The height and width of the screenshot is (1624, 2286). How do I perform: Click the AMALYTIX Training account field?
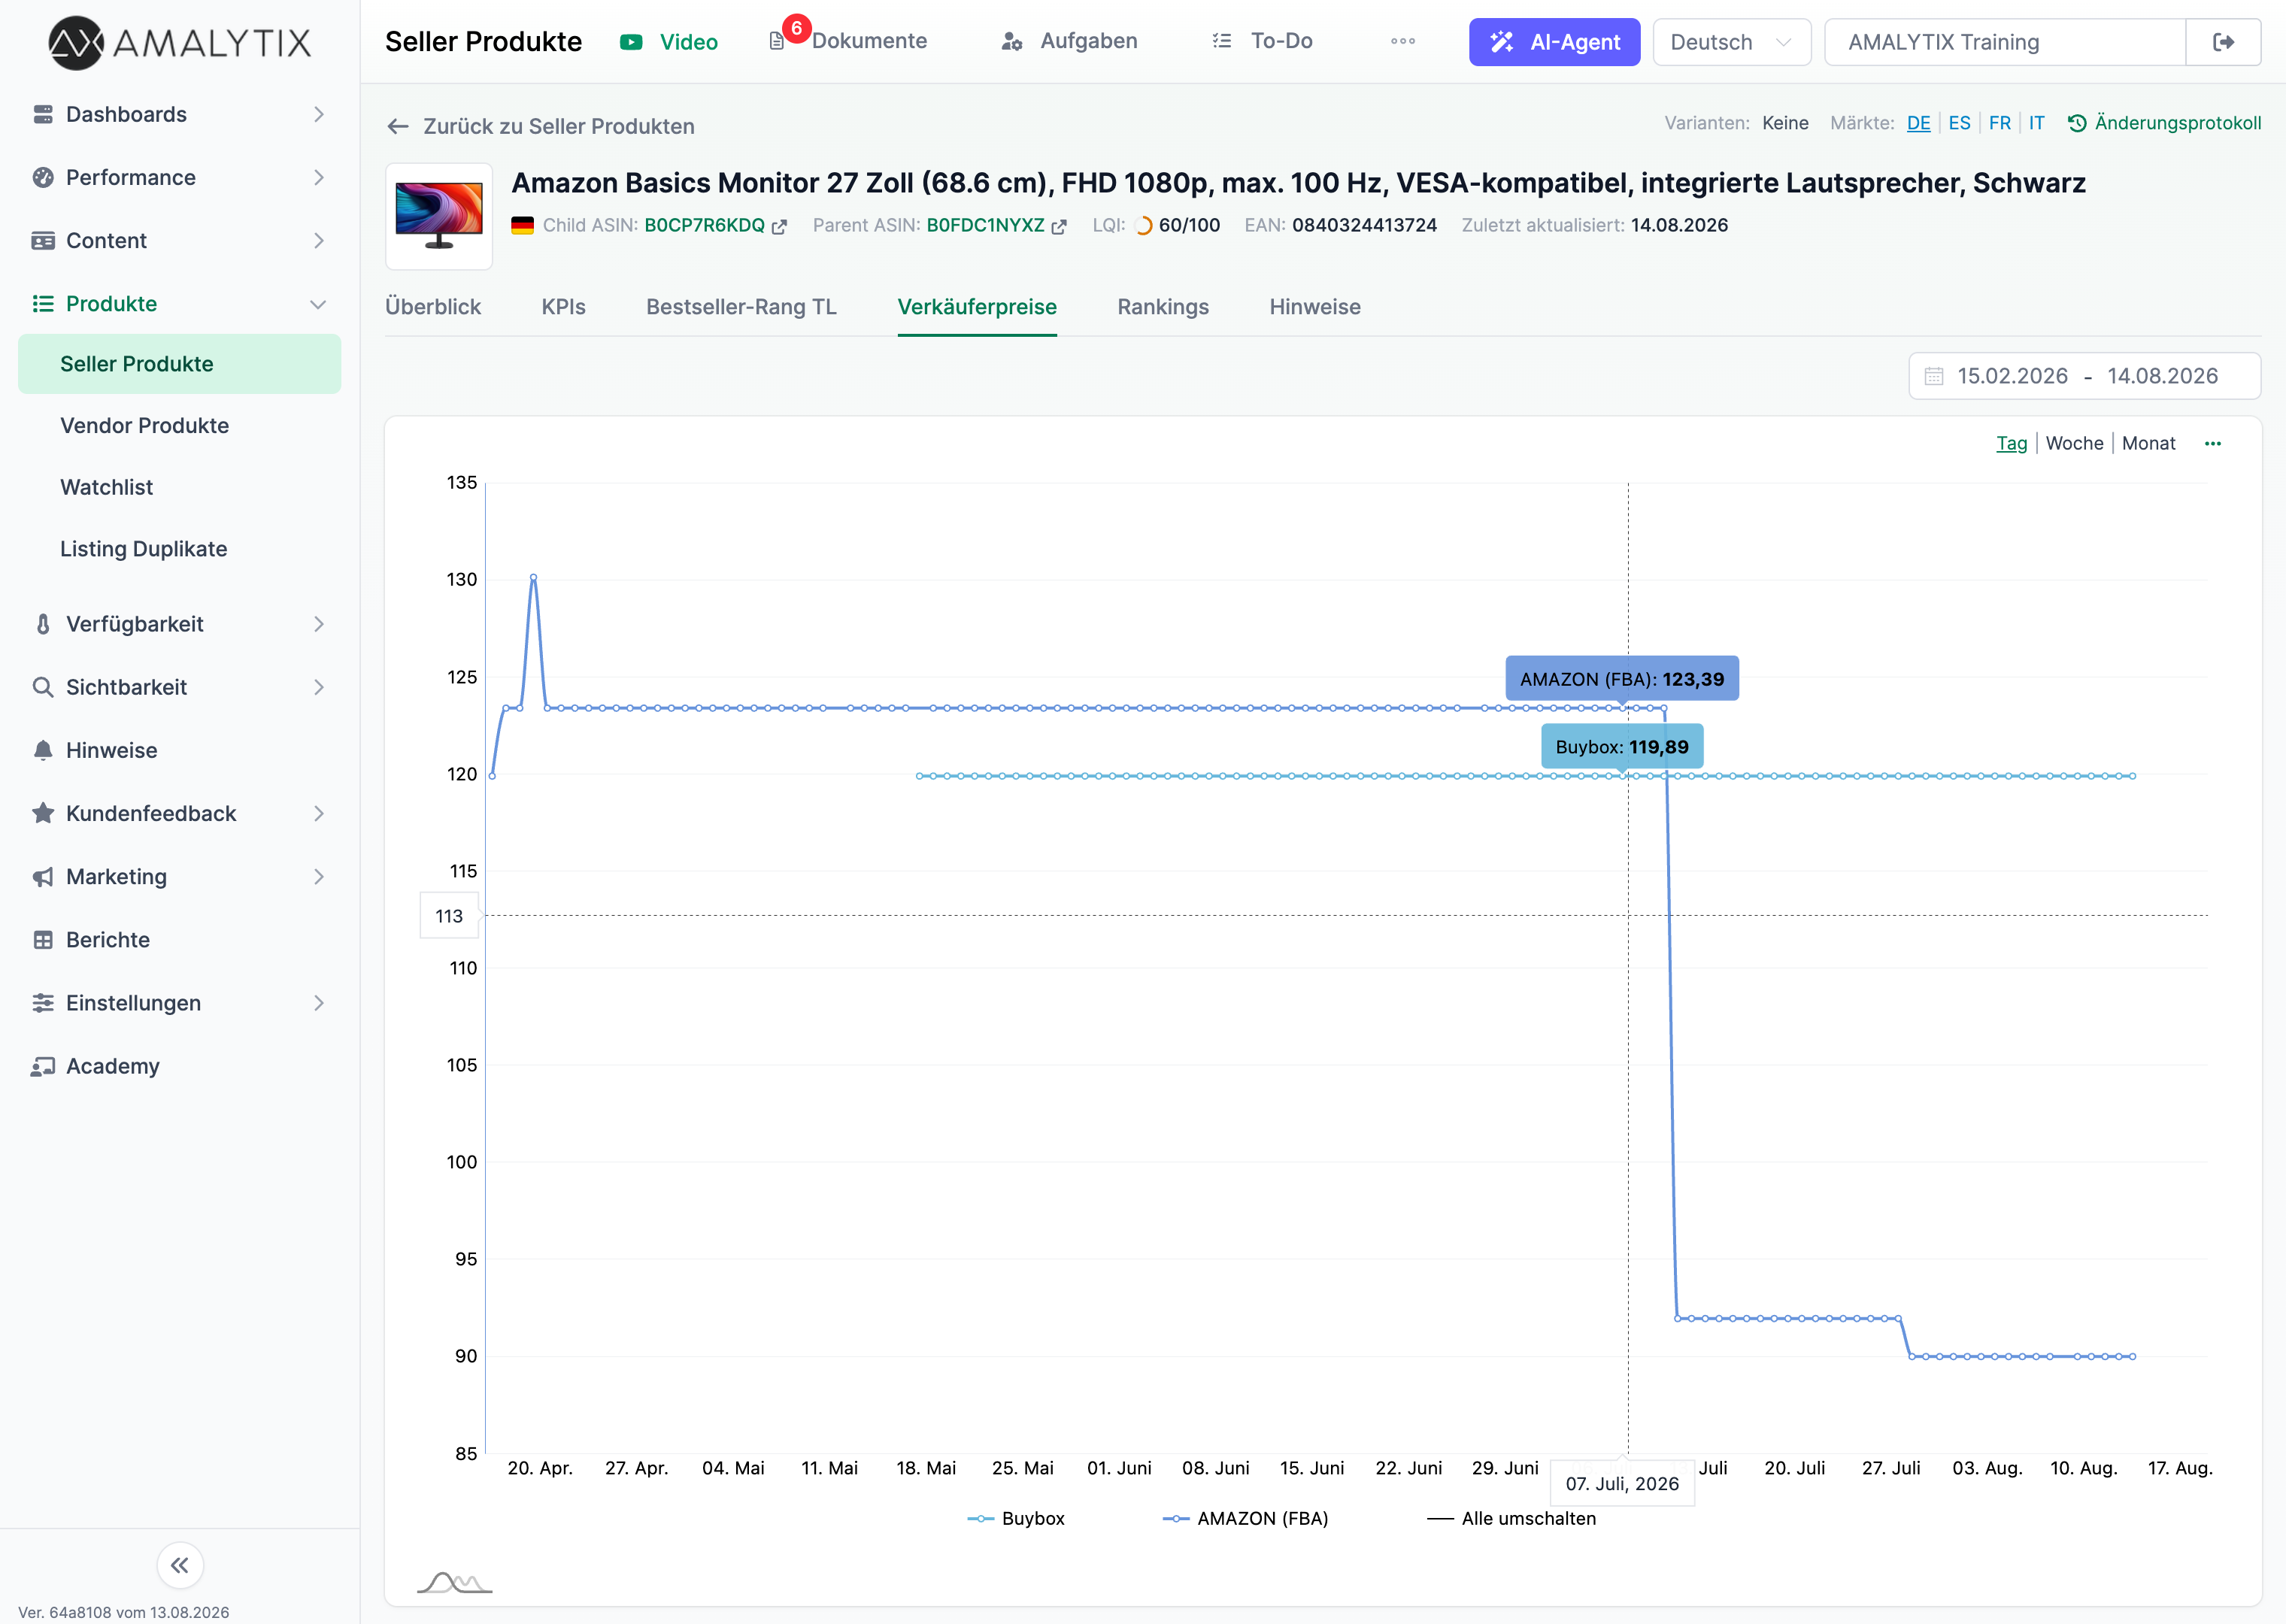2004,42
